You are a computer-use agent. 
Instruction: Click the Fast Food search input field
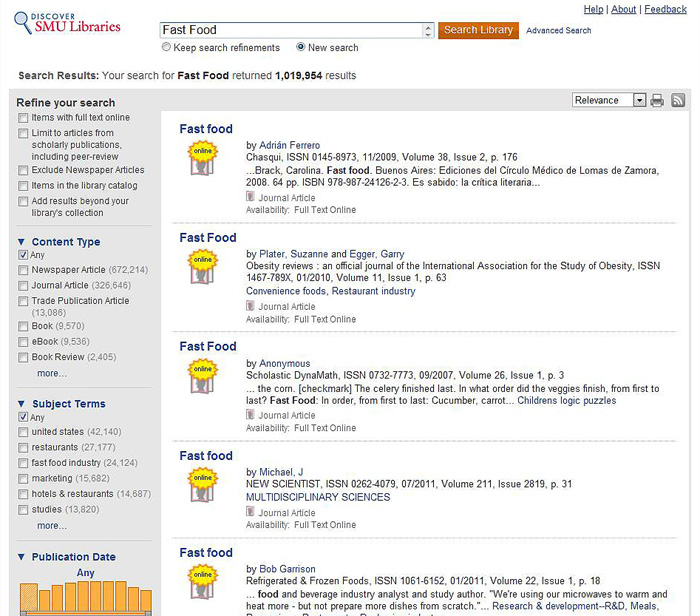[x=290, y=30]
